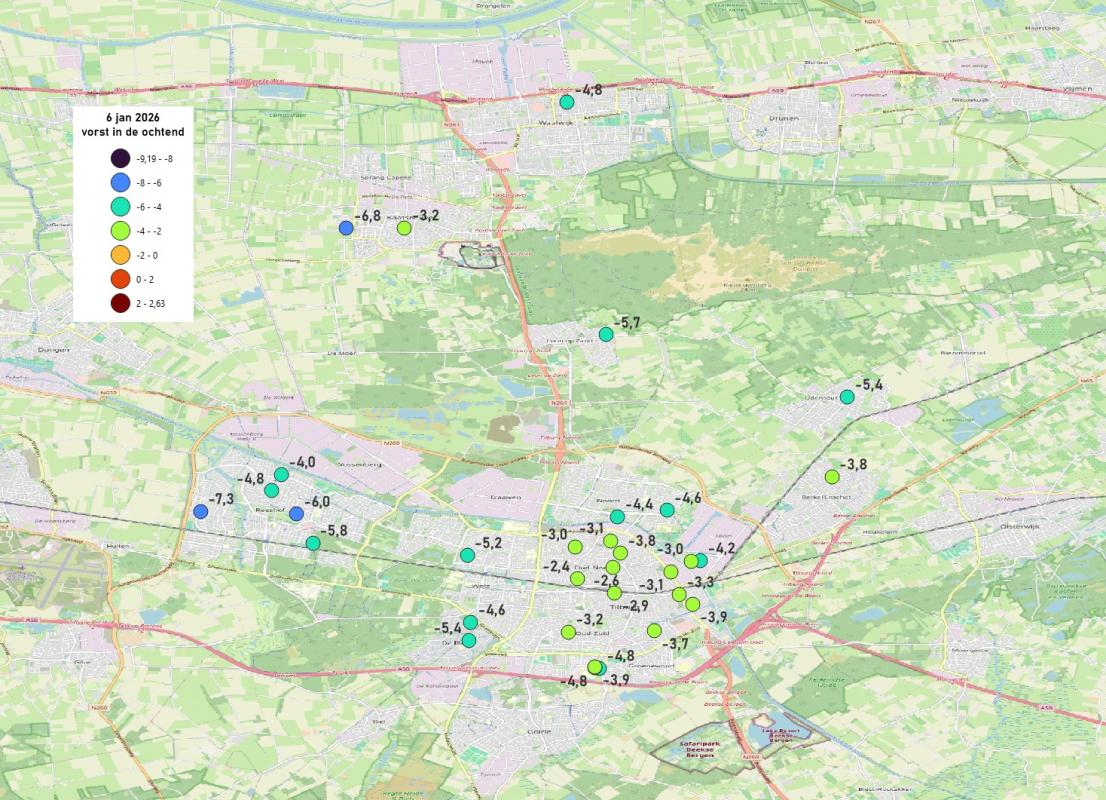Click the -5,4 marker near De Blaak
Viewport: 1106px width, 800px height.
pos(469,641)
